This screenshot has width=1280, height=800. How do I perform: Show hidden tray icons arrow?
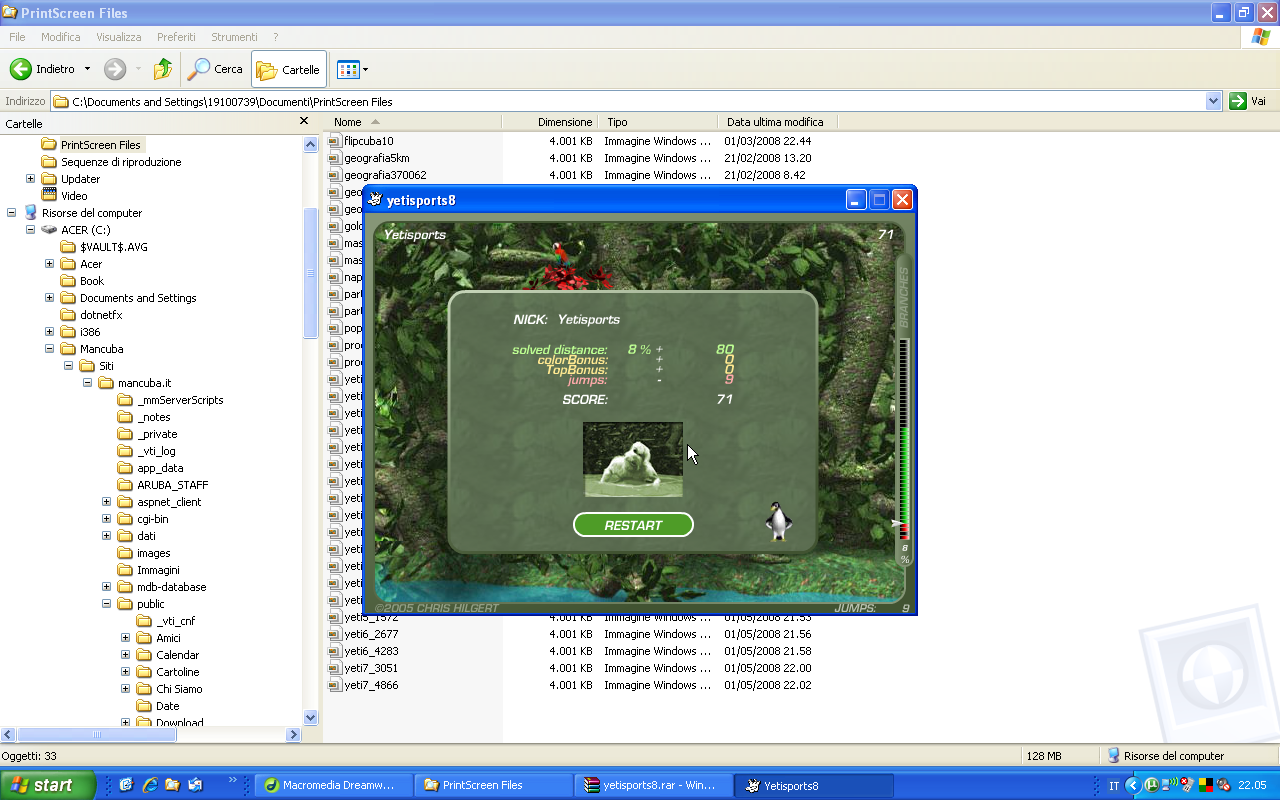pyautogui.click(x=1133, y=785)
